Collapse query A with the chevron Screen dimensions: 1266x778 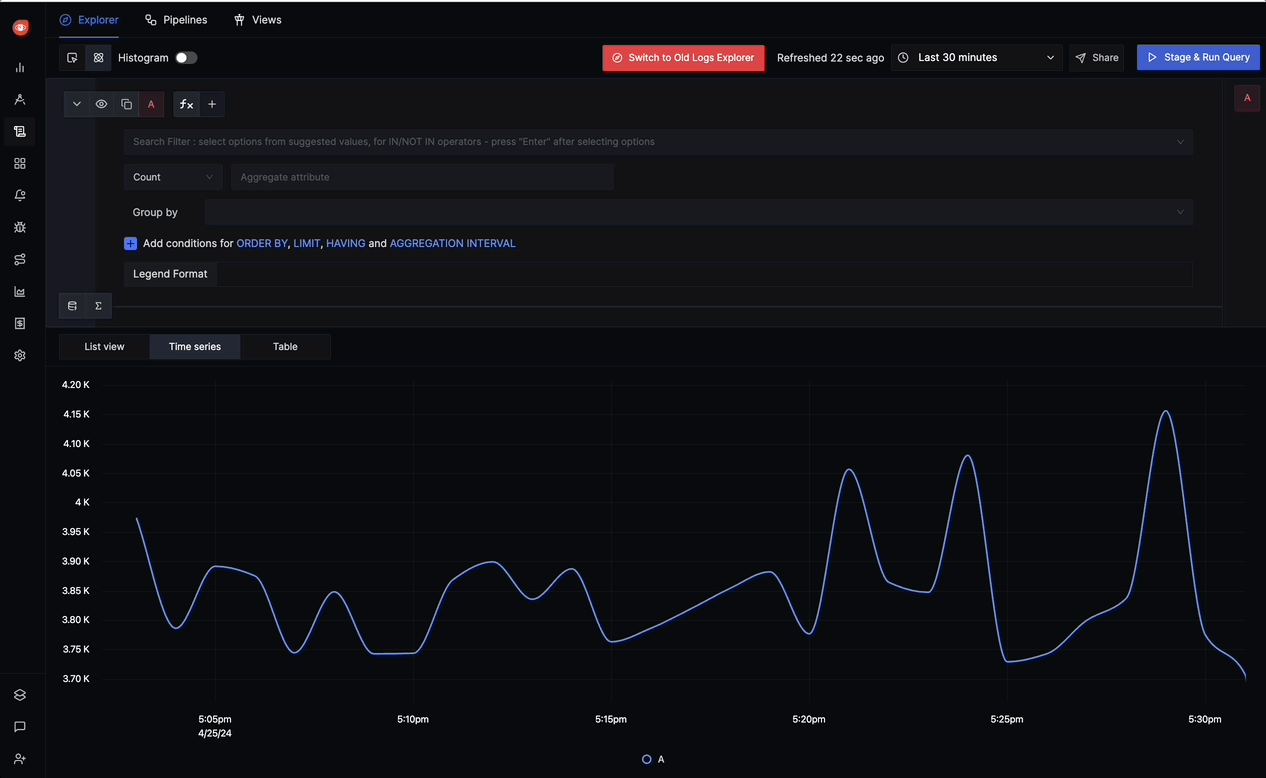coord(77,104)
